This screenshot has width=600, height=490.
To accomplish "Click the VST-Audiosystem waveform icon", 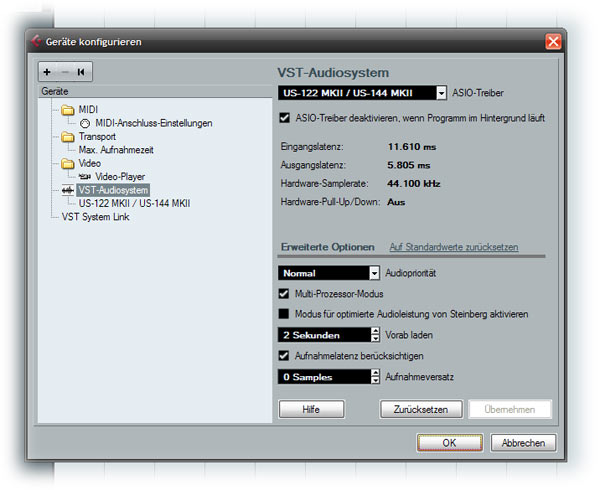I will 68,190.
